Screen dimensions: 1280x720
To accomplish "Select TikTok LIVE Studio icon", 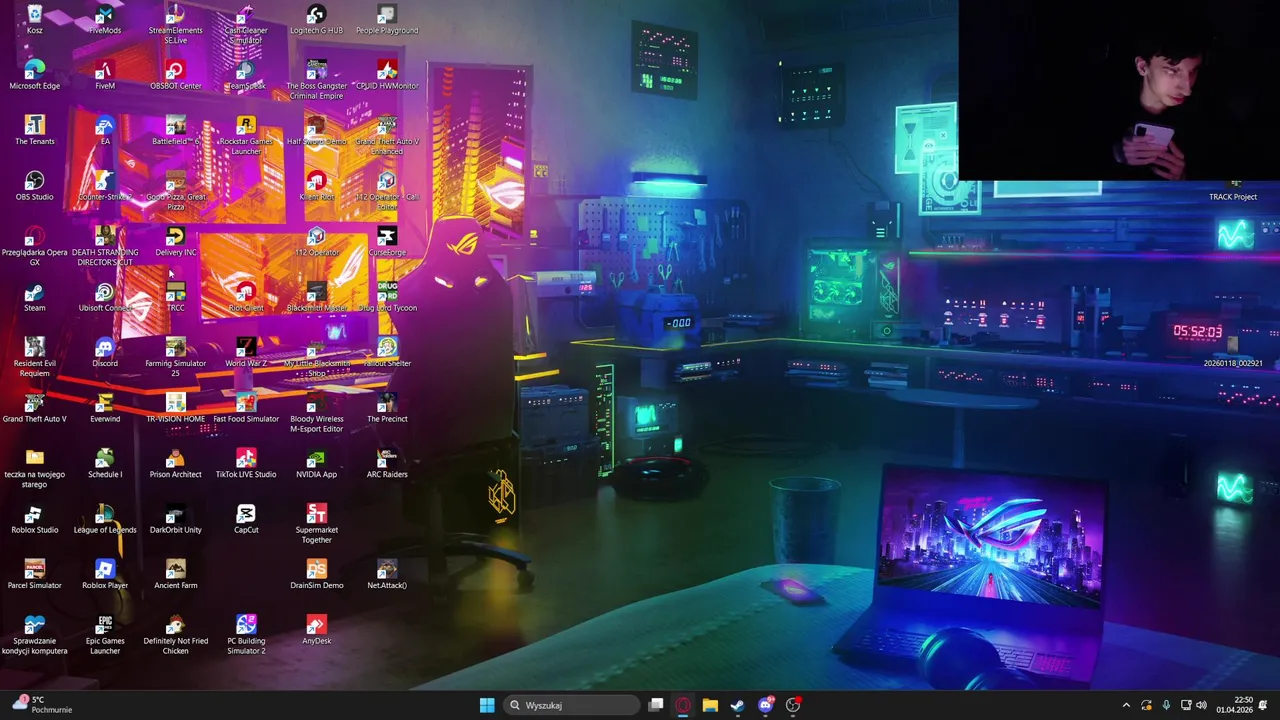I will (246, 463).
